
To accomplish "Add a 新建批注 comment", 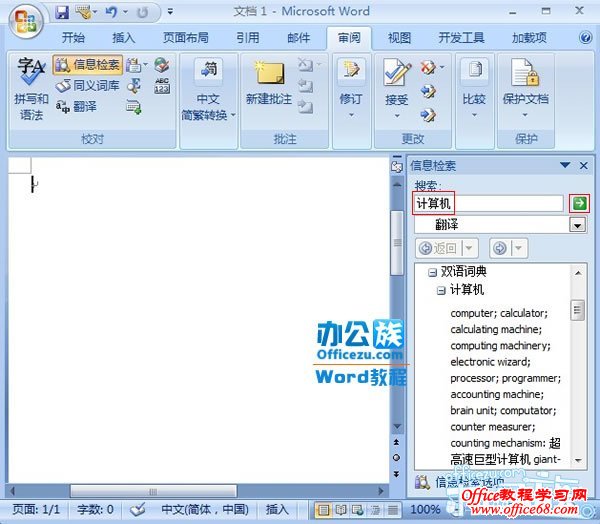I will [269, 82].
